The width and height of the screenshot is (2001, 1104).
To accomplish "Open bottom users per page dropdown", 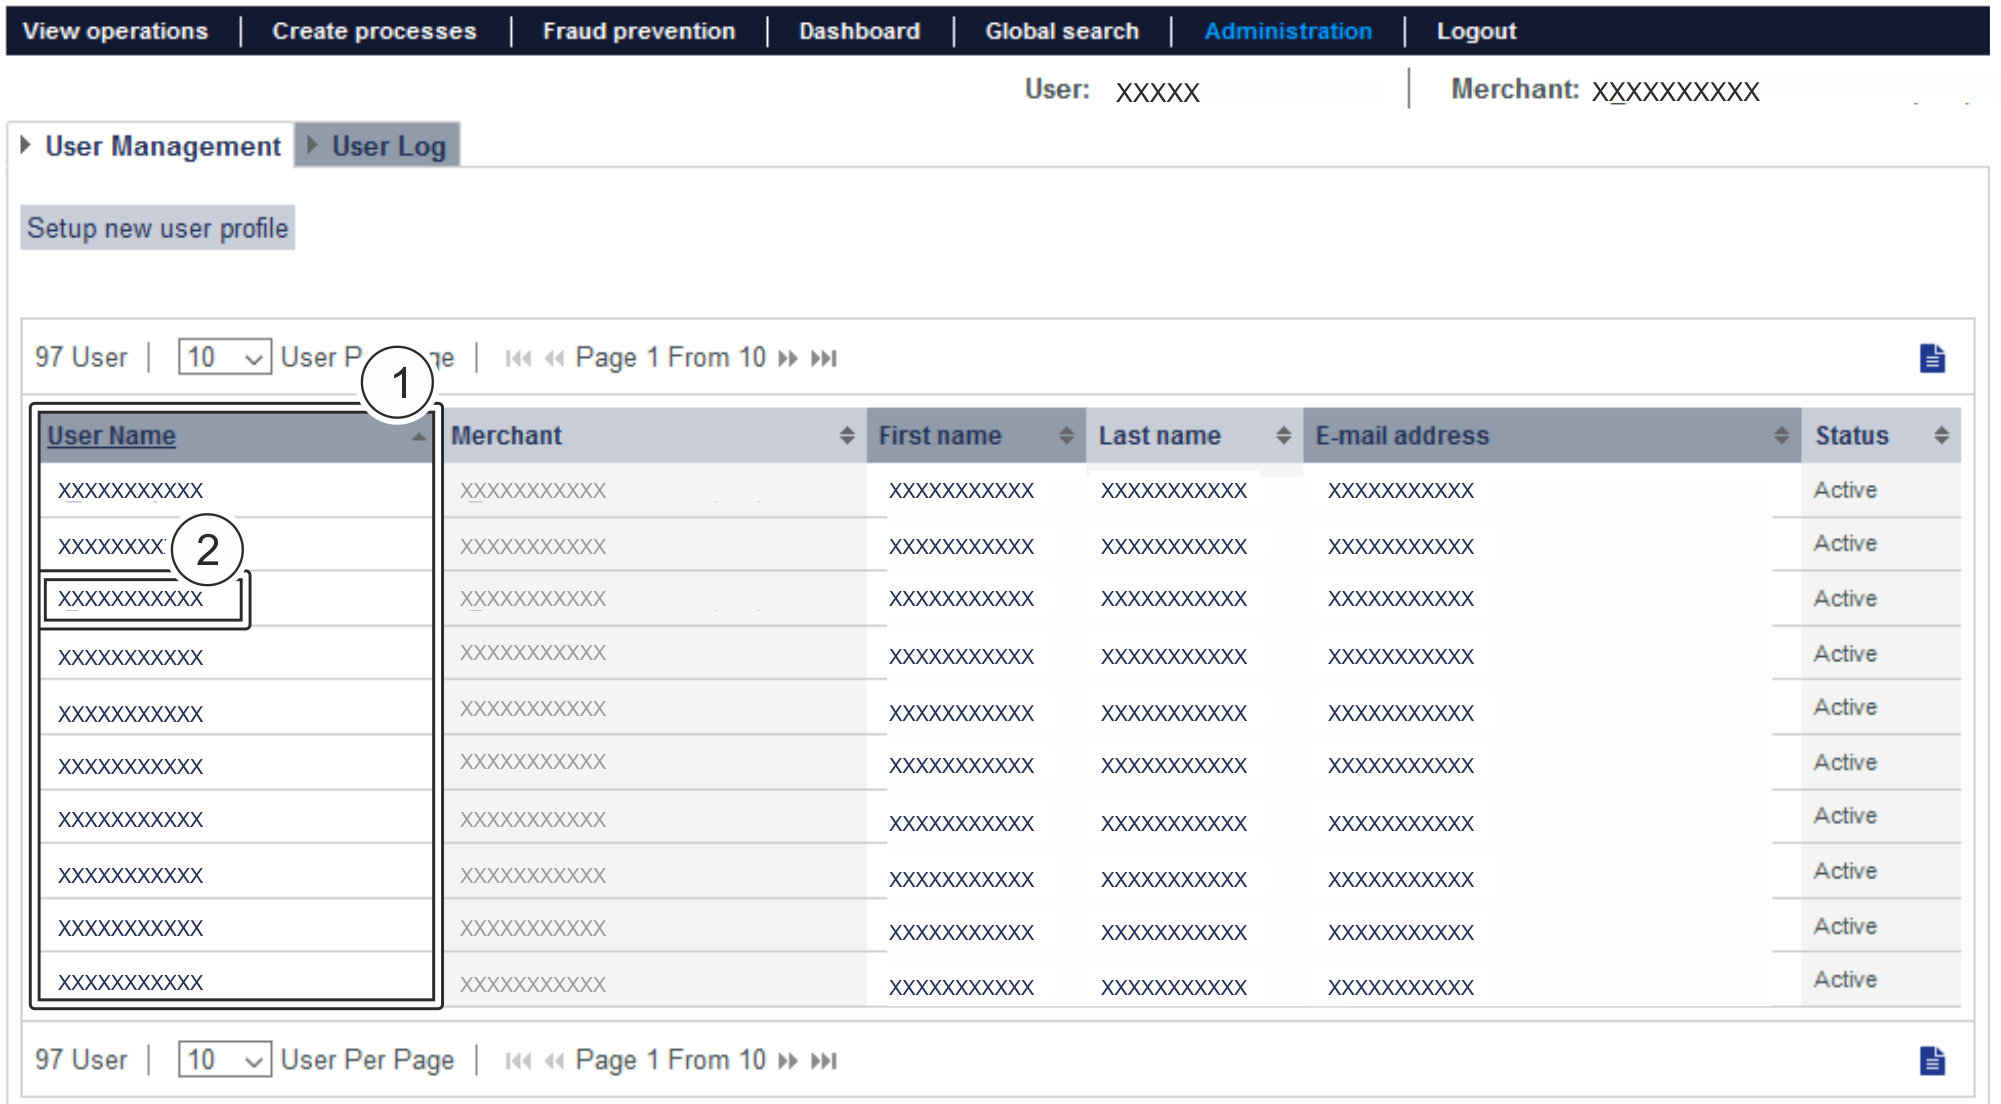I will 224,1059.
